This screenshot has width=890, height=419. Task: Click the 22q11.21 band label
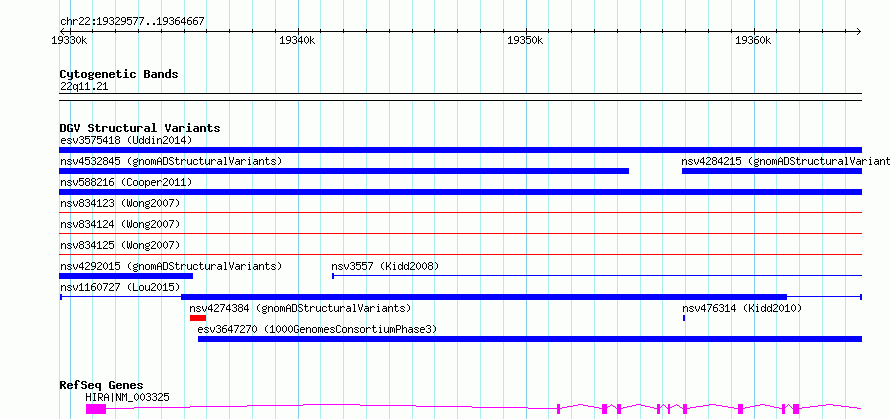84,87
